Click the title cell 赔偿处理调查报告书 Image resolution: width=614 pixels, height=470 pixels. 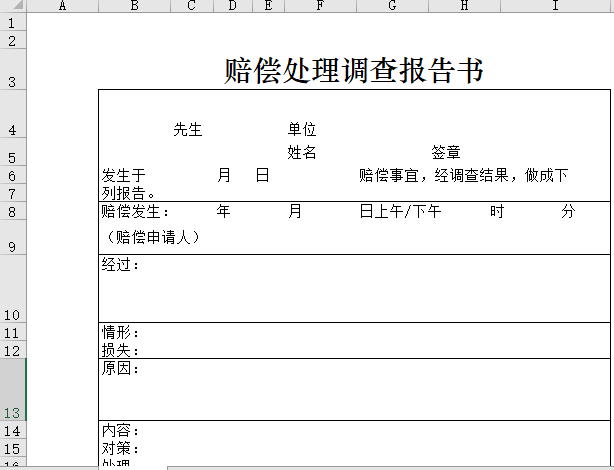(354, 71)
